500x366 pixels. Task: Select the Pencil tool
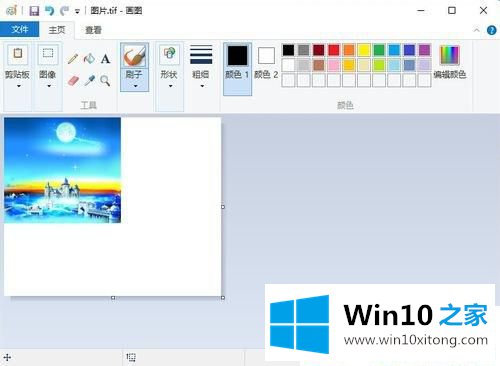point(73,59)
